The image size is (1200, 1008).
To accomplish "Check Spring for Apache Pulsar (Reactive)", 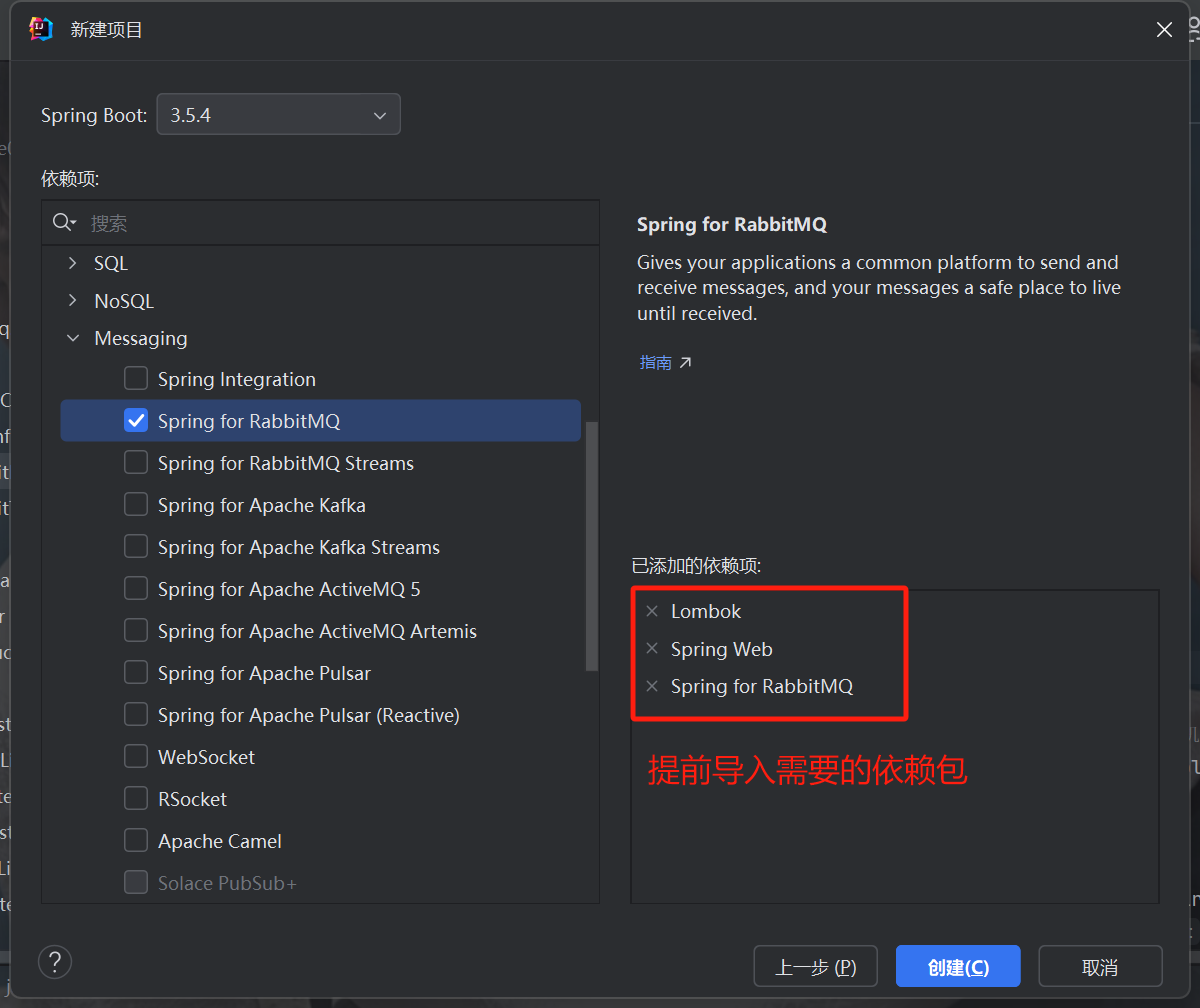I will (x=136, y=715).
